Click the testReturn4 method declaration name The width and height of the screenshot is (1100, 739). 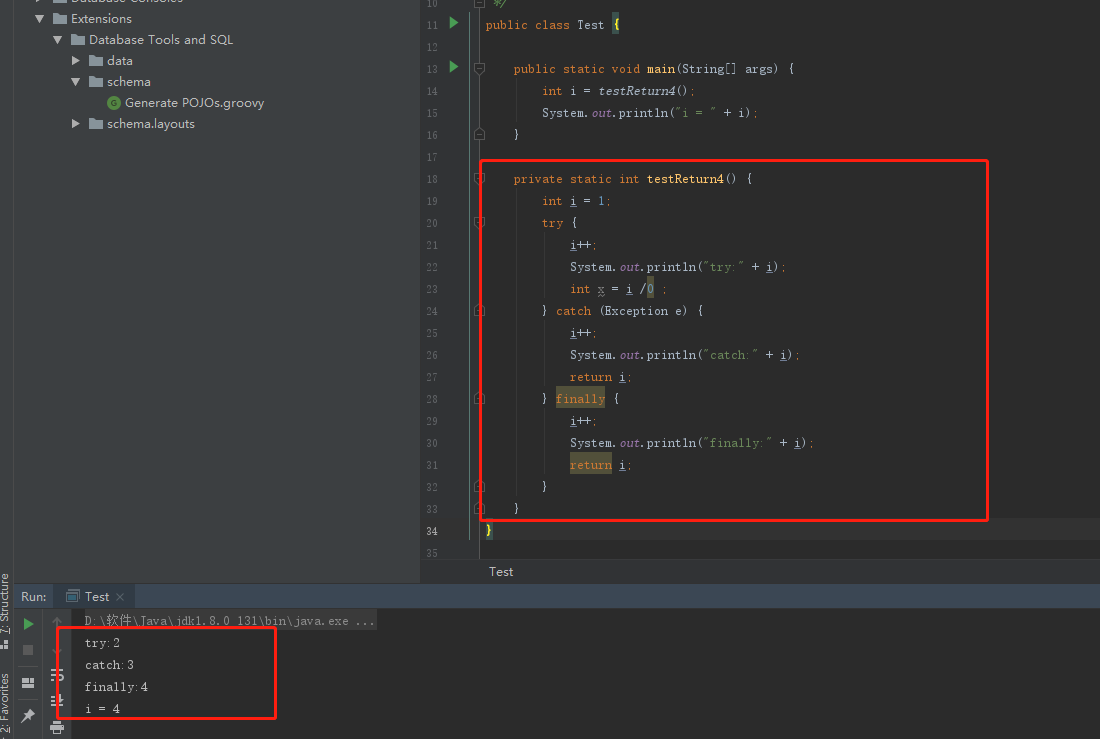tap(685, 179)
